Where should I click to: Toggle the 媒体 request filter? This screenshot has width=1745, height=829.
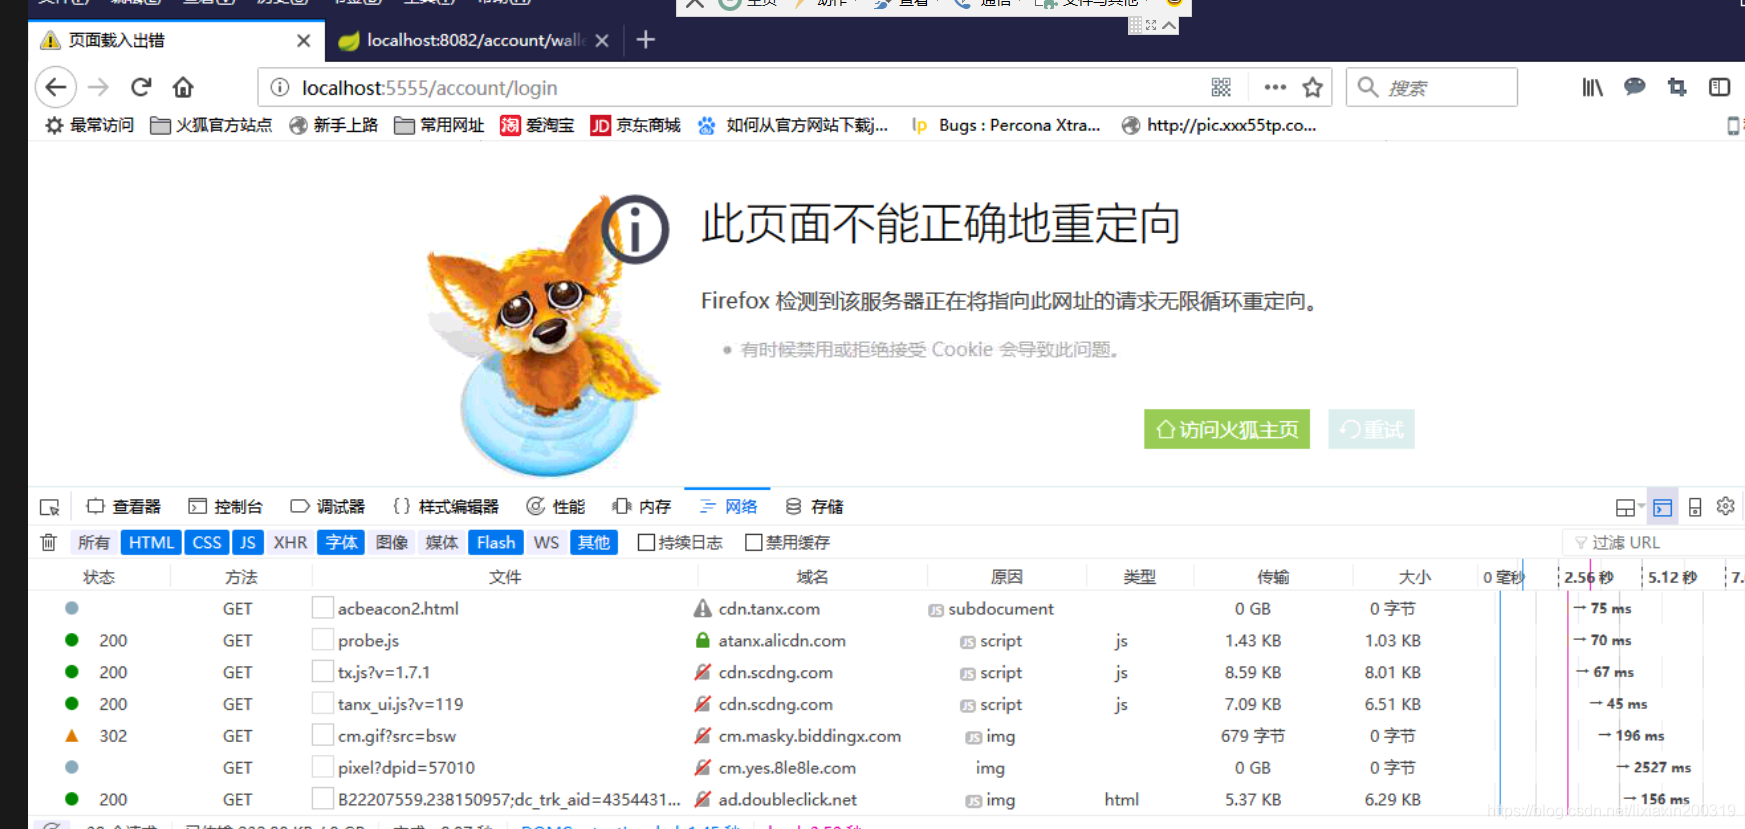click(442, 542)
